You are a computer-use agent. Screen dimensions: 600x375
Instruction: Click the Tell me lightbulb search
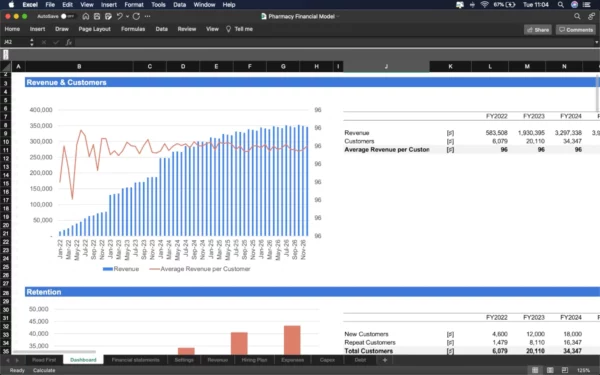pos(239,29)
